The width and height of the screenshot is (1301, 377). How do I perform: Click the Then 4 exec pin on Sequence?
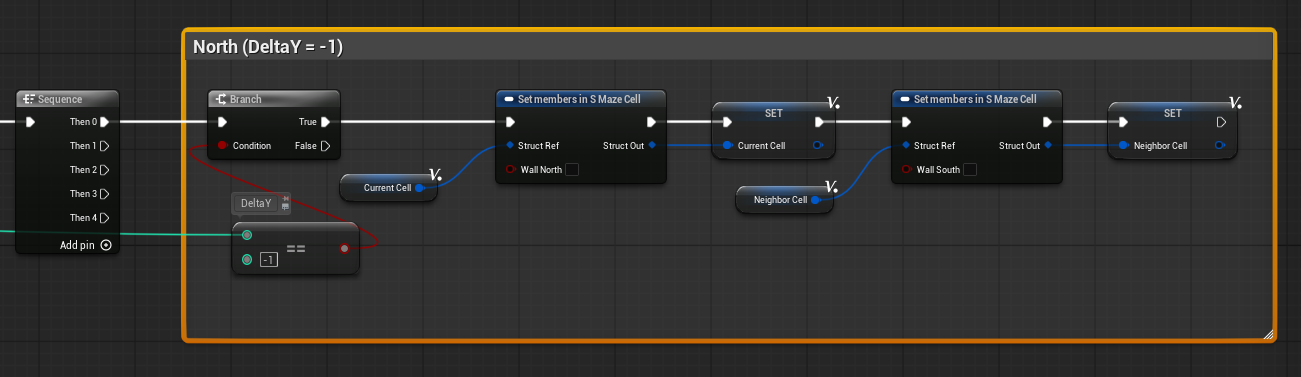(x=104, y=218)
